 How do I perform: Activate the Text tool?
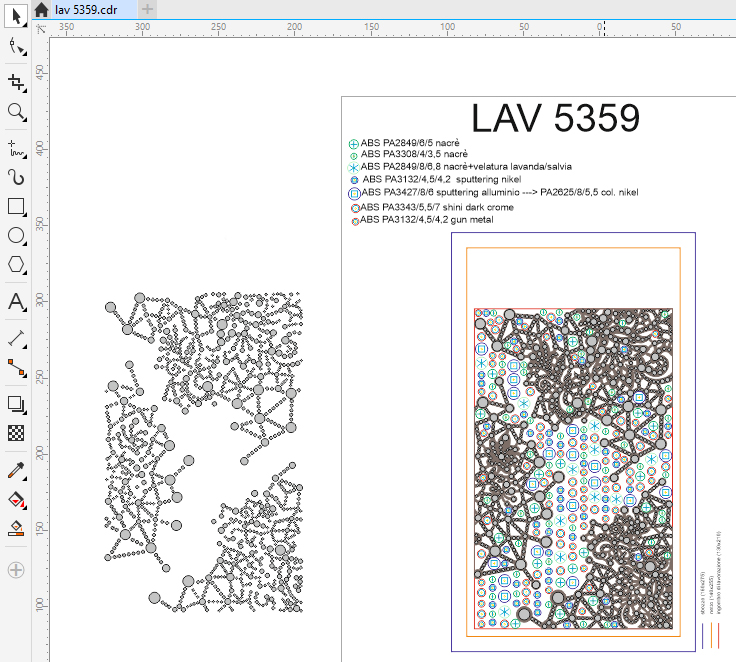click(16, 301)
